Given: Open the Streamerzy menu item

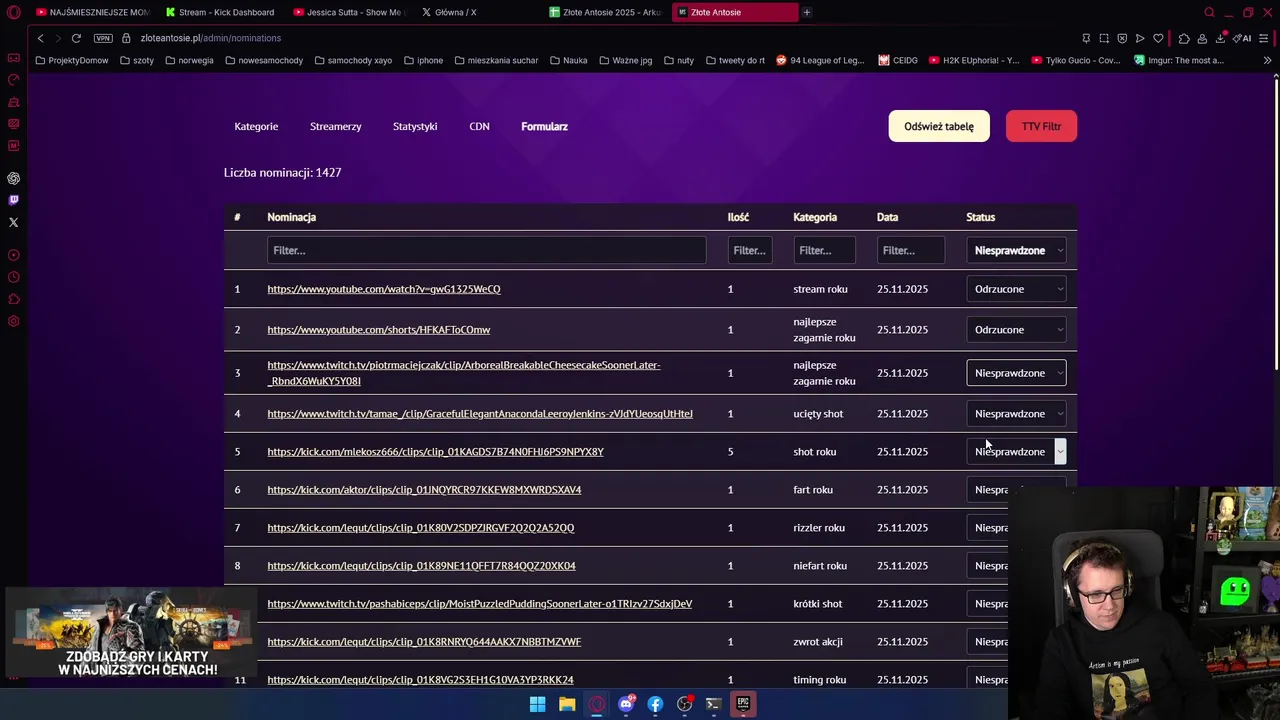Looking at the screenshot, I should point(336,127).
